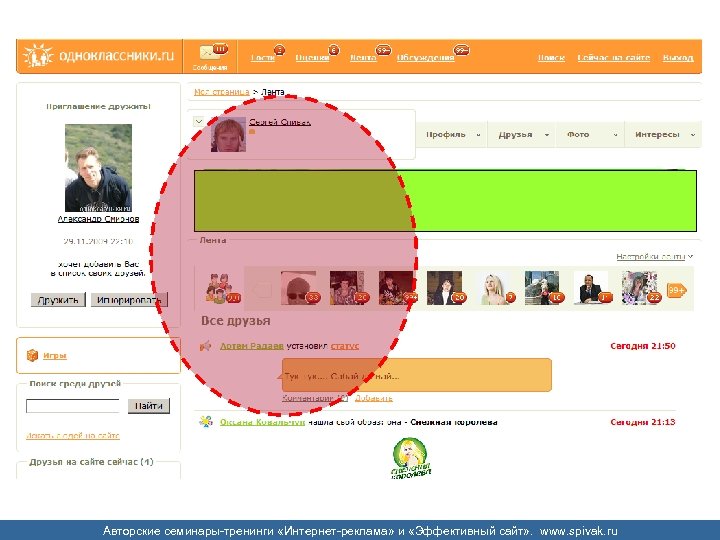Select friend thumbnail with badge 33
Viewport: 720px width, 540px height.
point(298,288)
